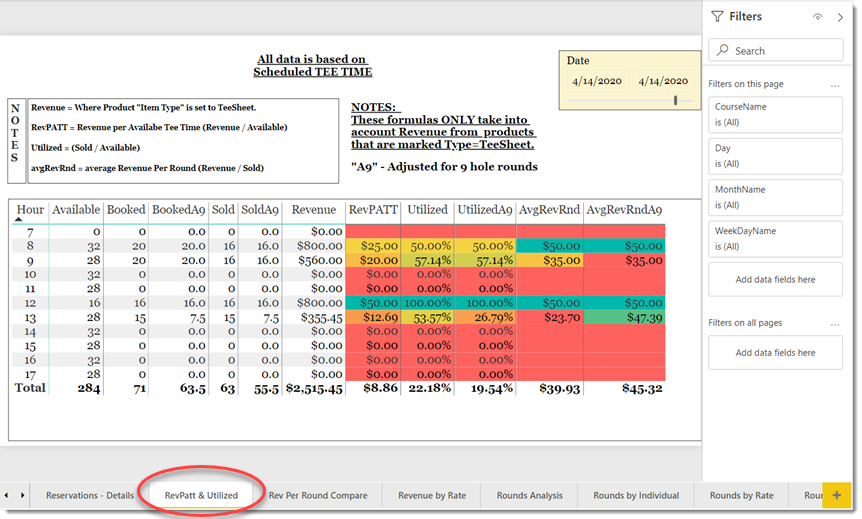
Task: Show previous page tabs with left arrow
Action: coord(7,495)
